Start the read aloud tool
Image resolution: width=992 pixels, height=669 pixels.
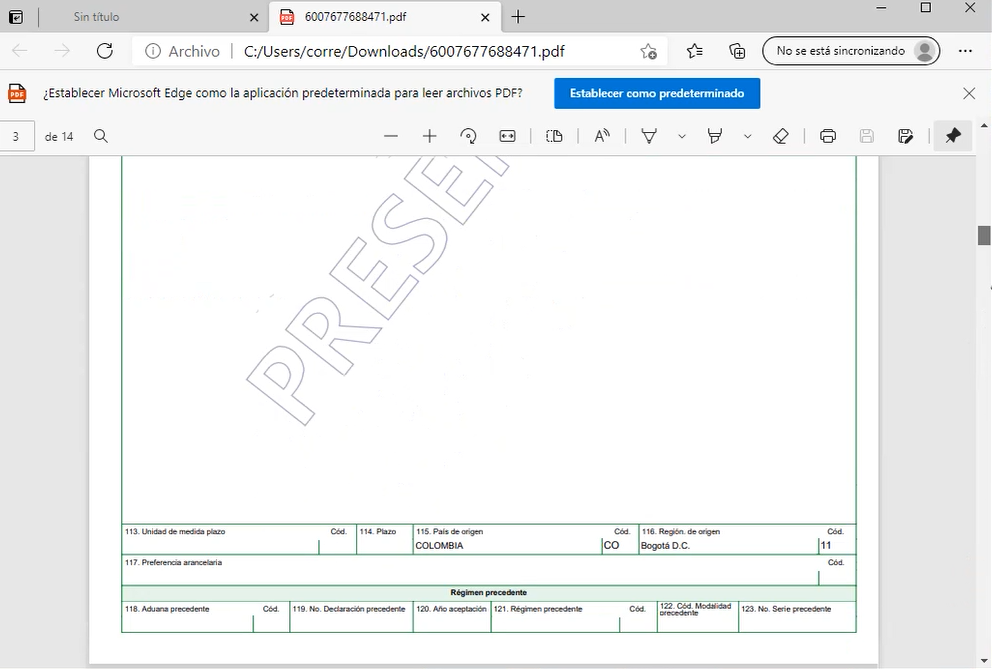pos(602,136)
